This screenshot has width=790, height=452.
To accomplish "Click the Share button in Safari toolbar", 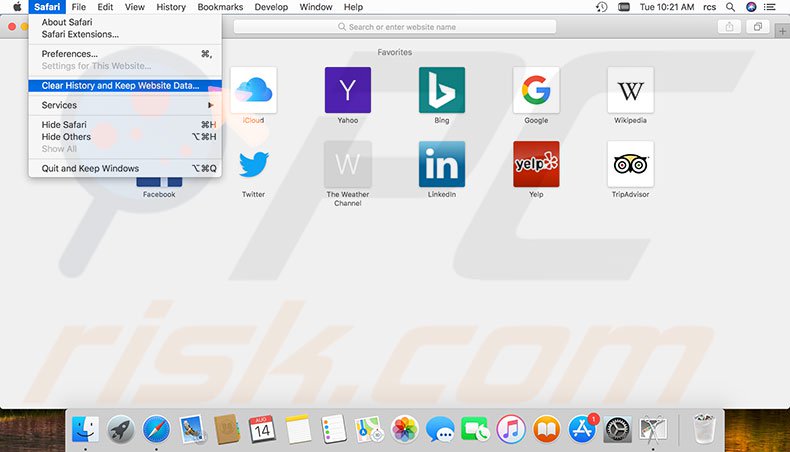I will 729,27.
